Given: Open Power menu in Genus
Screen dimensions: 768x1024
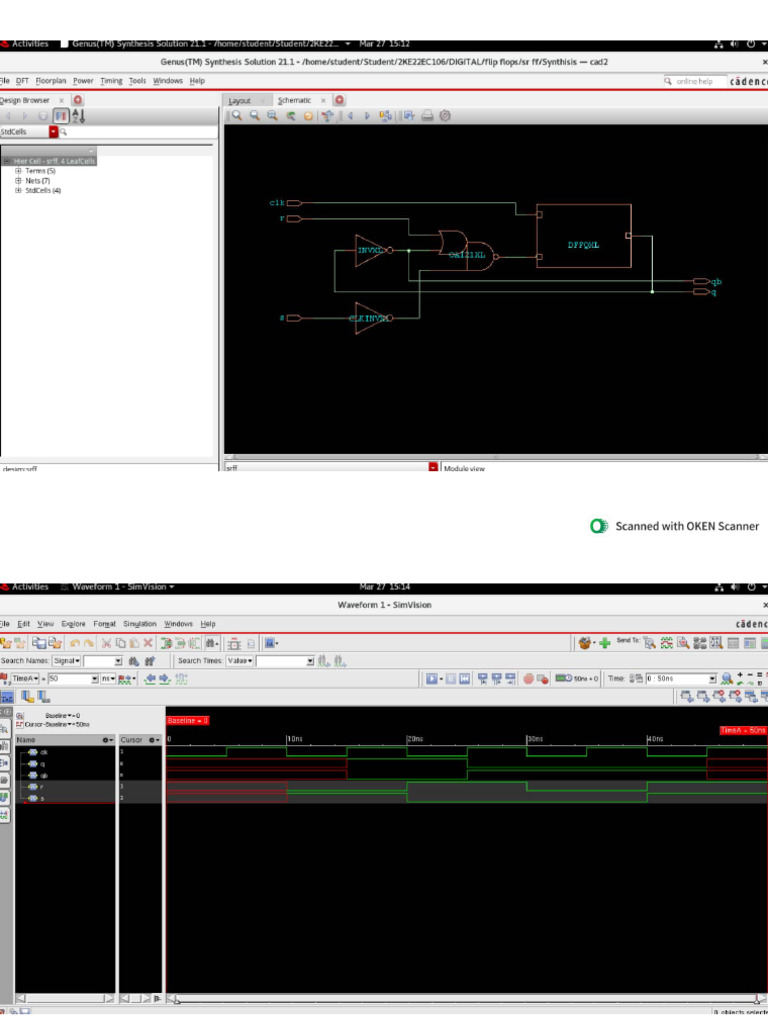Looking at the screenshot, I should point(83,81).
